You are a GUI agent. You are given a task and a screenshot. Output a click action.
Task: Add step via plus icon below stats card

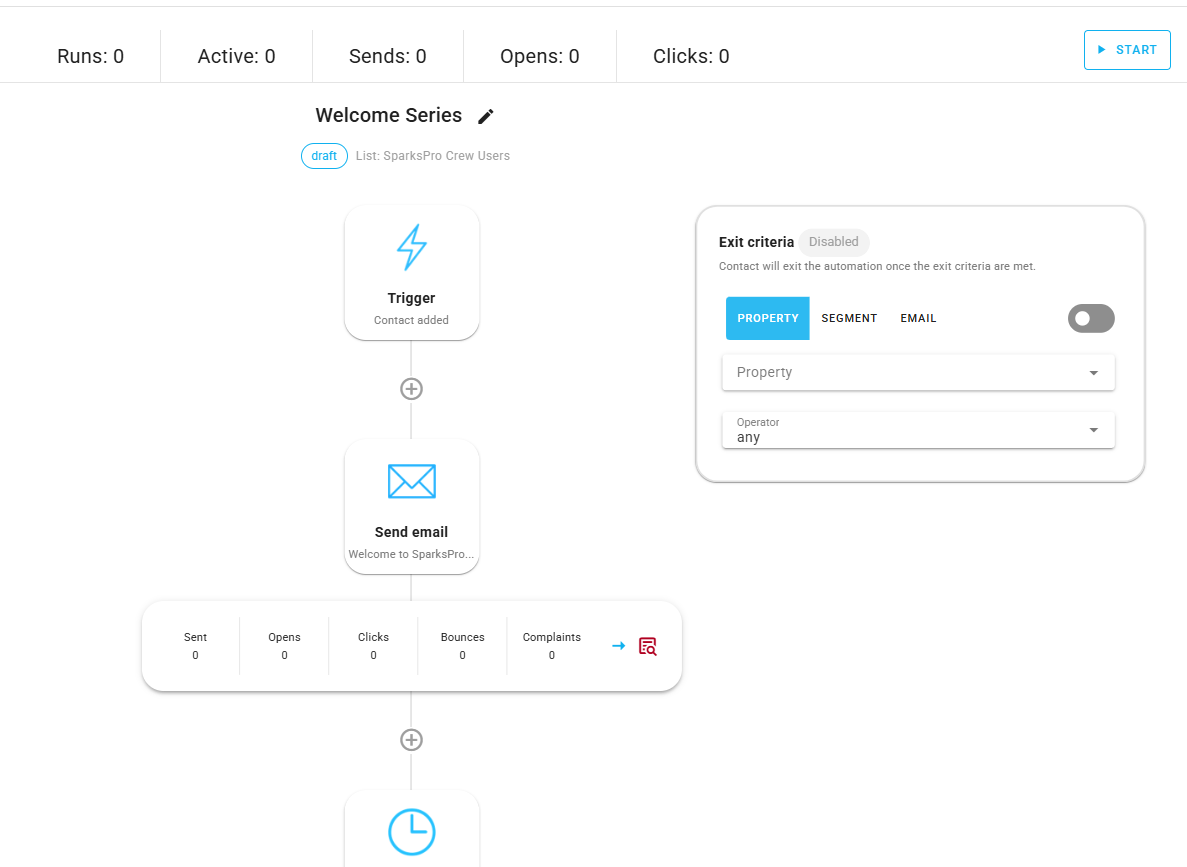(411, 740)
